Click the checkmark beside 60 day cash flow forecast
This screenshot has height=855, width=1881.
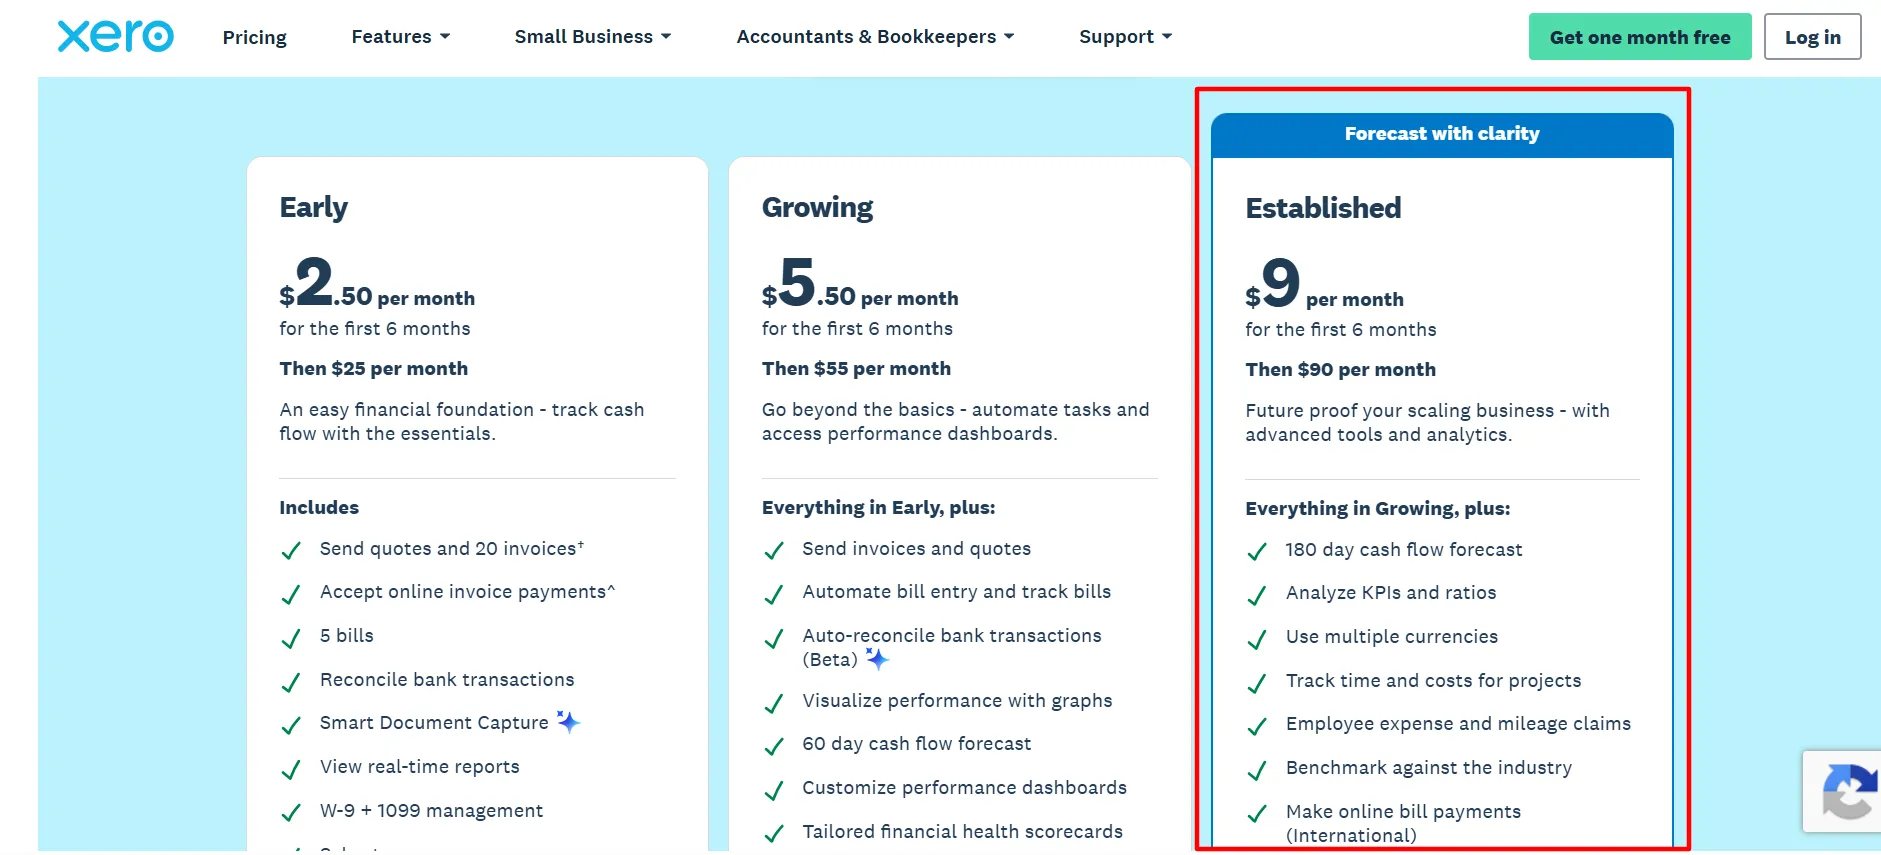(x=773, y=746)
